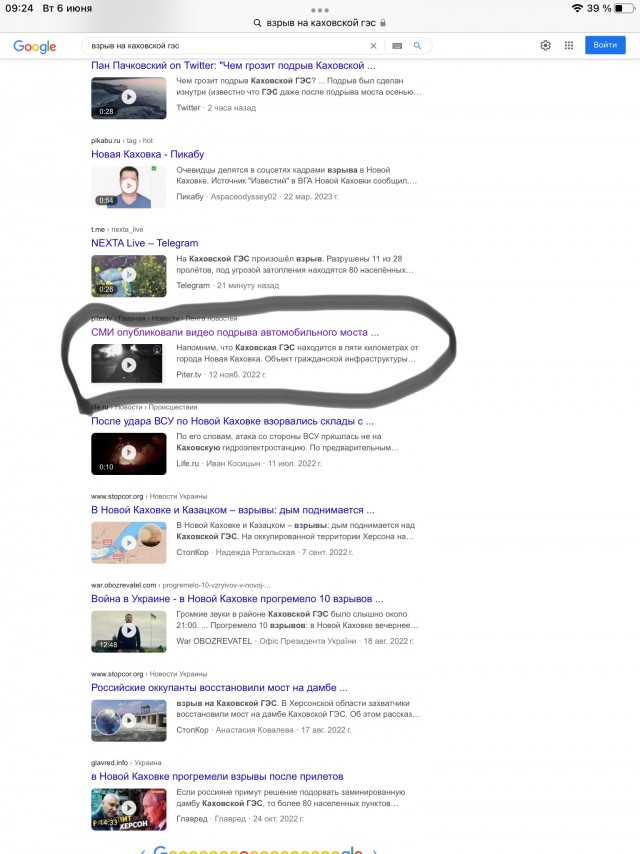Click 'Twitter · 2 часа назад' source line

[216, 108]
